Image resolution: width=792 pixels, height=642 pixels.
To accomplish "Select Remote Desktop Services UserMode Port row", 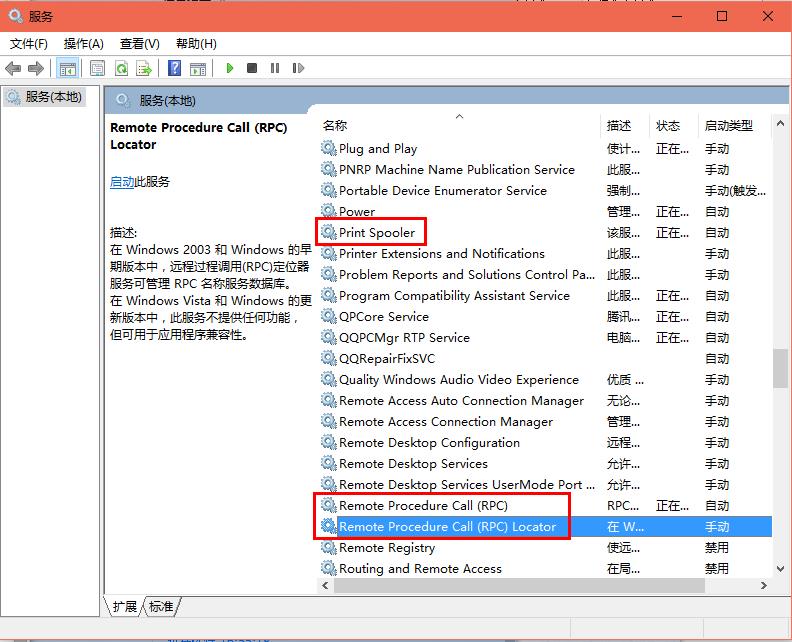I will [546, 484].
